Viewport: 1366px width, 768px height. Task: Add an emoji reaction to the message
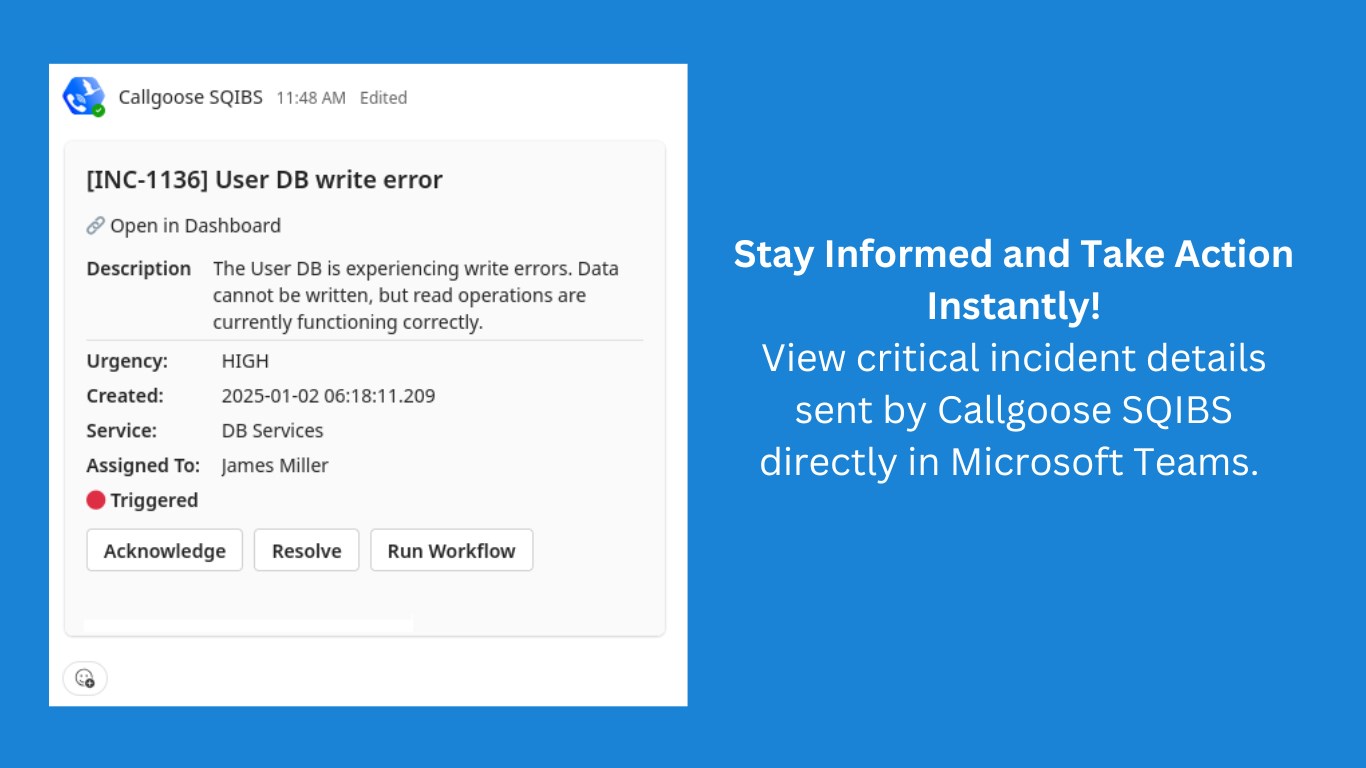coord(85,678)
